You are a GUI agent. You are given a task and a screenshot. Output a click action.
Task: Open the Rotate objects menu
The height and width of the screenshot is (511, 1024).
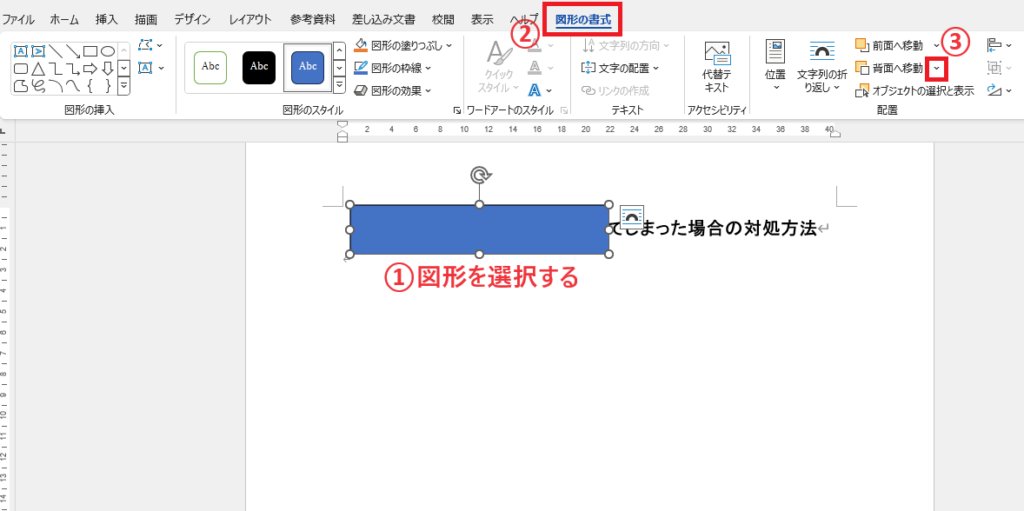997,90
